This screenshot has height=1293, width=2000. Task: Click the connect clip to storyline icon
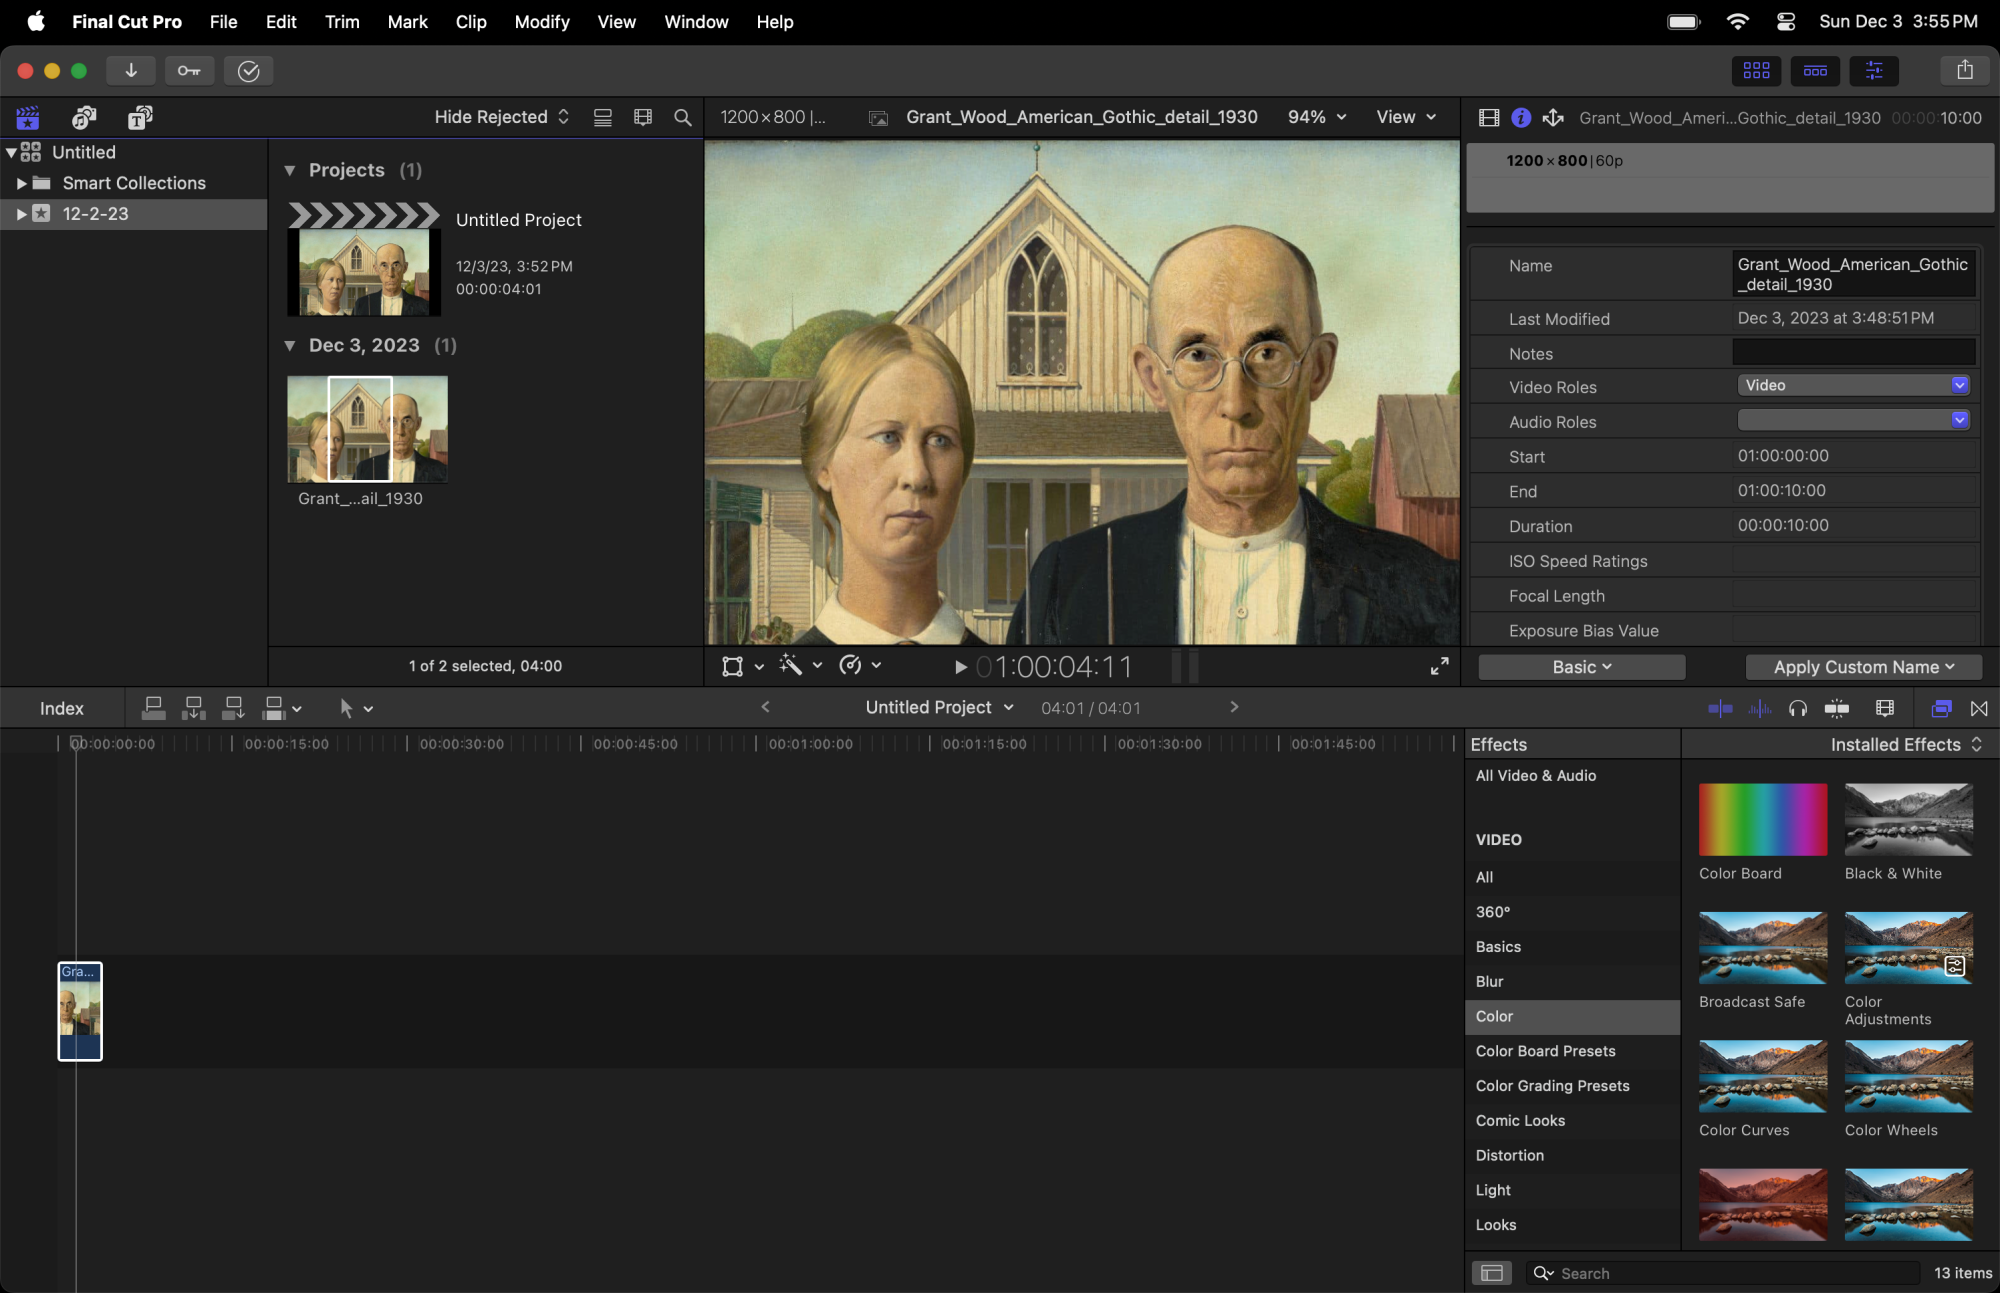[x=154, y=708]
